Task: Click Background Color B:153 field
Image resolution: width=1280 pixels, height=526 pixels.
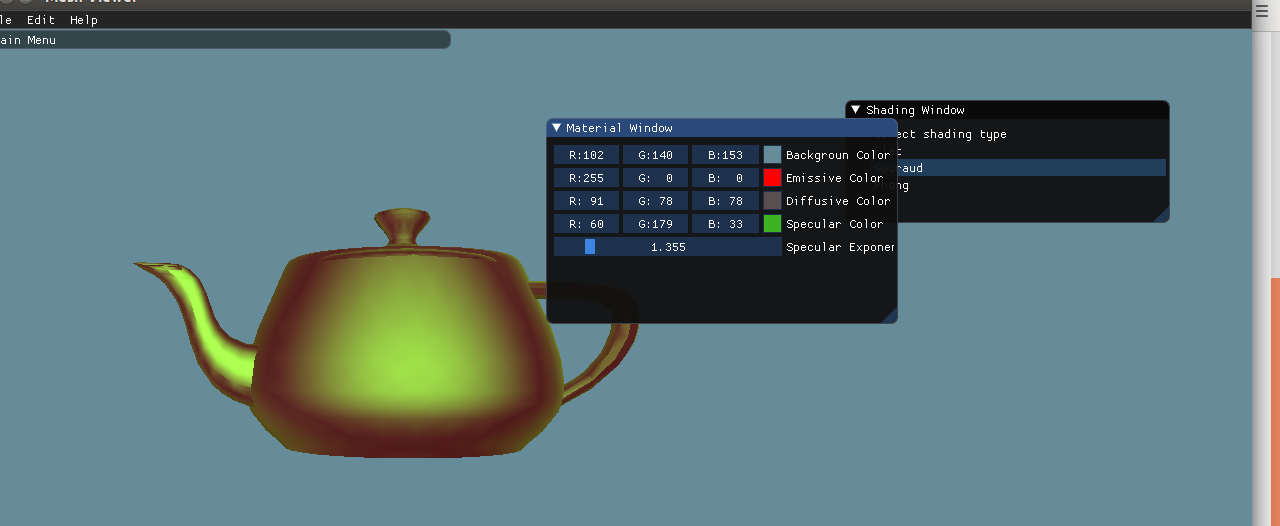Action: [x=725, y=155]
